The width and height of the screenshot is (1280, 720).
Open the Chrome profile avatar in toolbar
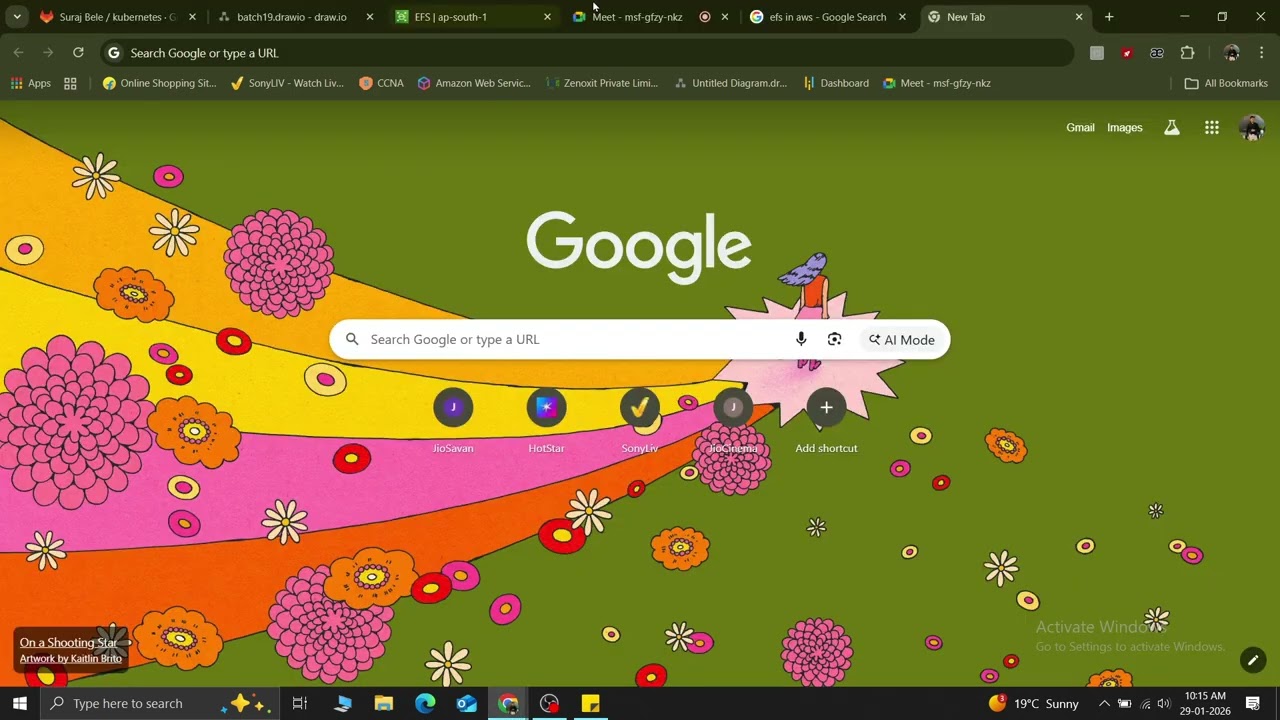point(1231,53)
